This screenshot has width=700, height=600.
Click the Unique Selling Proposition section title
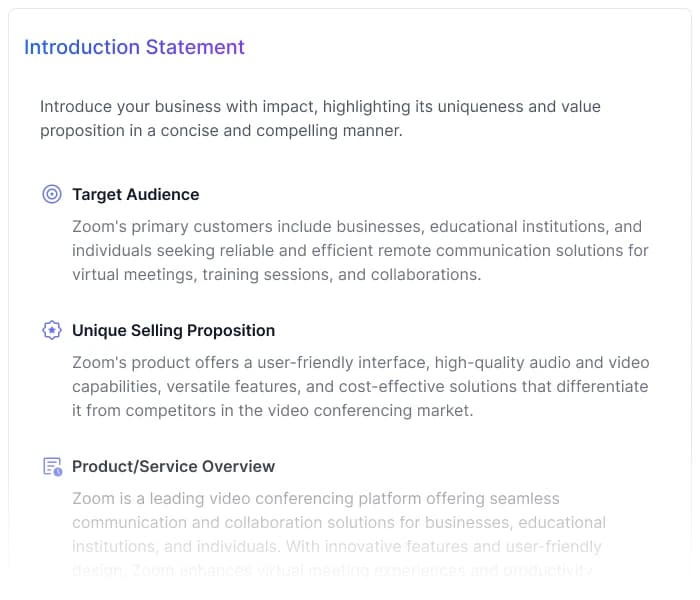point(173,330)
